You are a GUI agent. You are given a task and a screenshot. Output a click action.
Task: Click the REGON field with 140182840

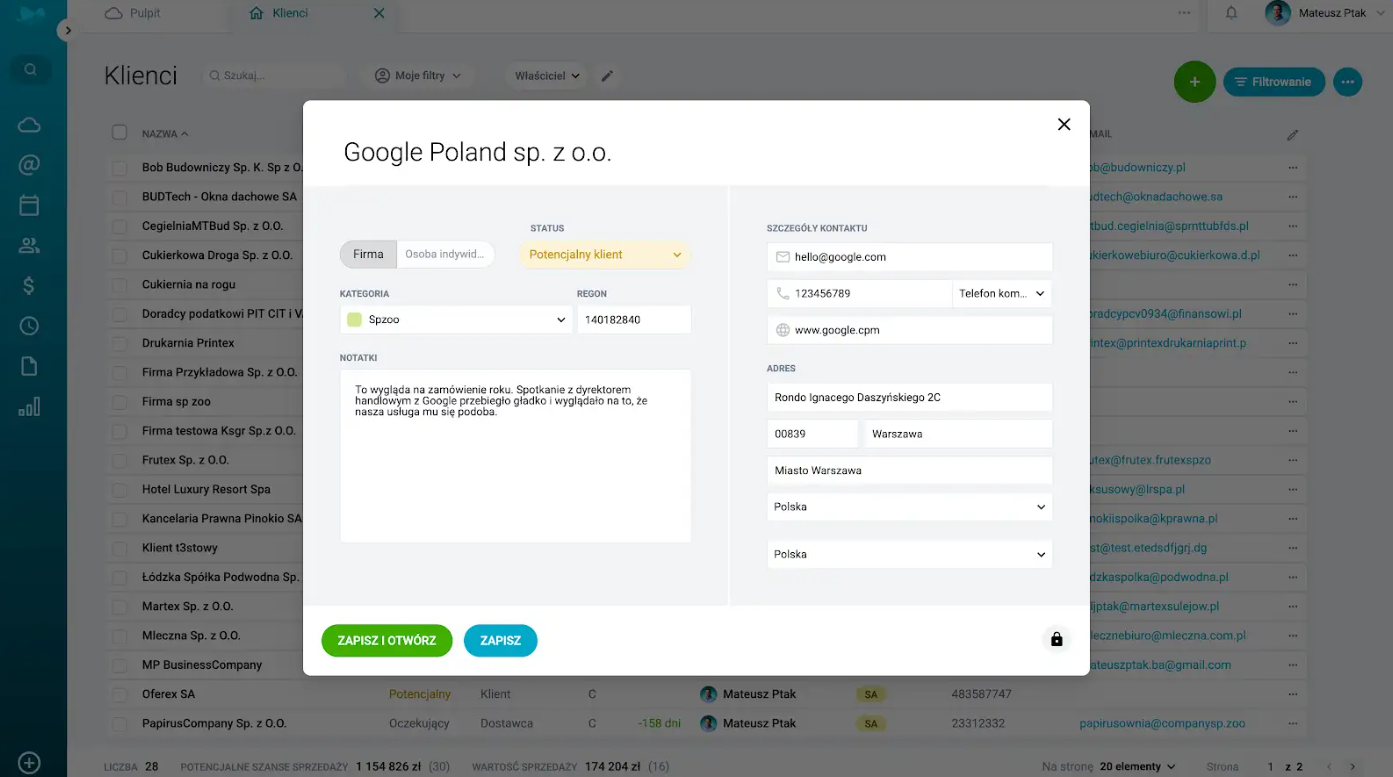[634, 320]
